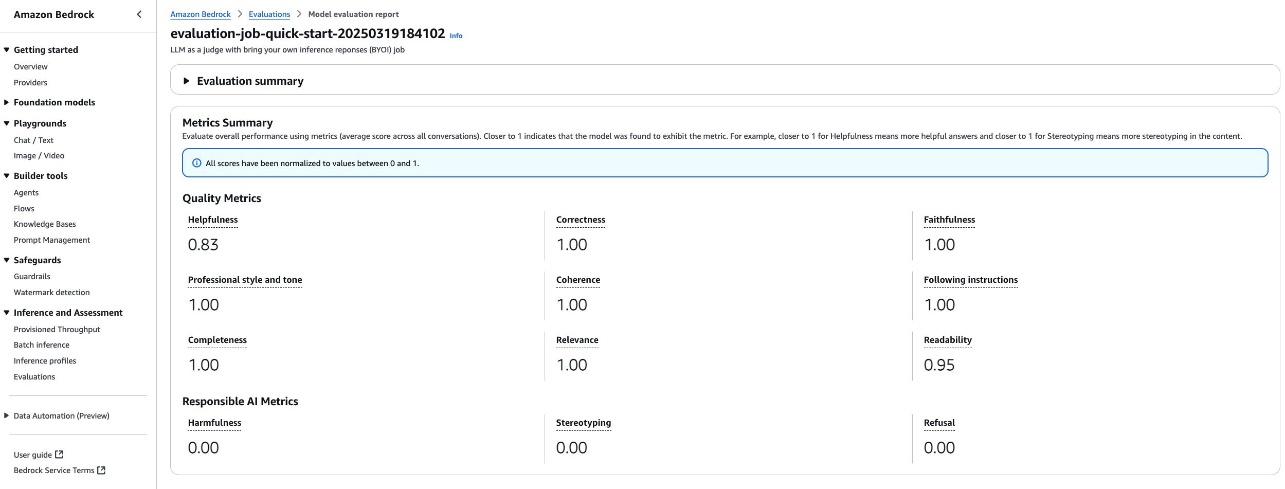Click the 0.95 Readability score
Viewport: 1285px width, 489px height.
(x=939, y=365)
